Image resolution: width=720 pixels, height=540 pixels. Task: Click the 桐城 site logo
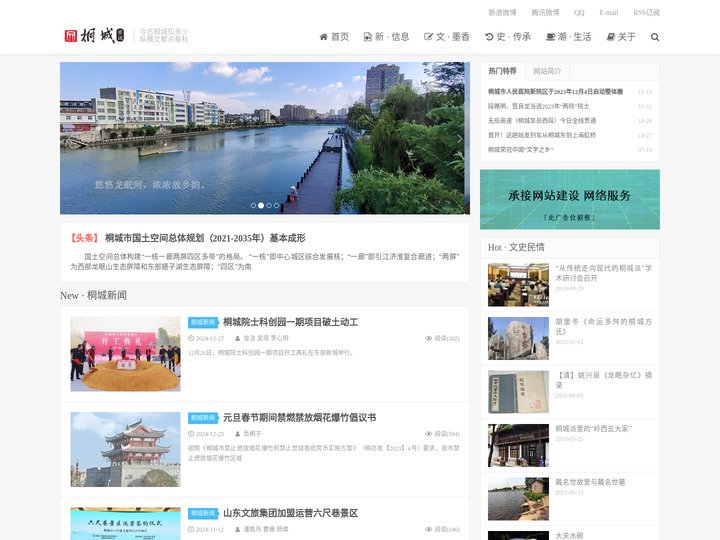(x=94, y=36)
